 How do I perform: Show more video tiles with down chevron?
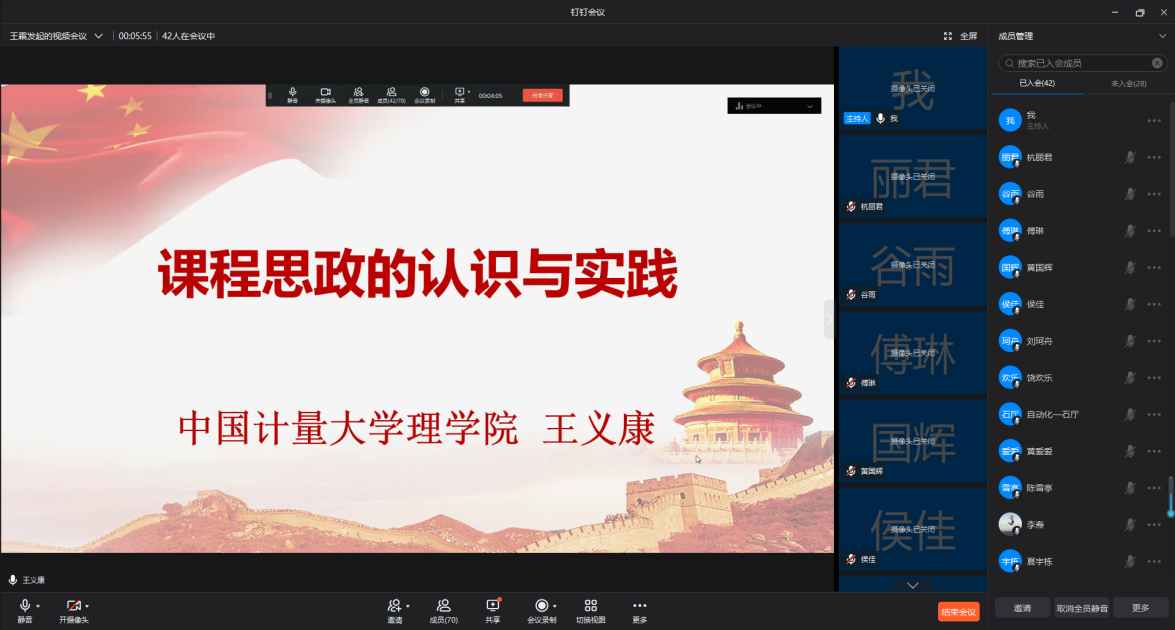coord(912,585)
